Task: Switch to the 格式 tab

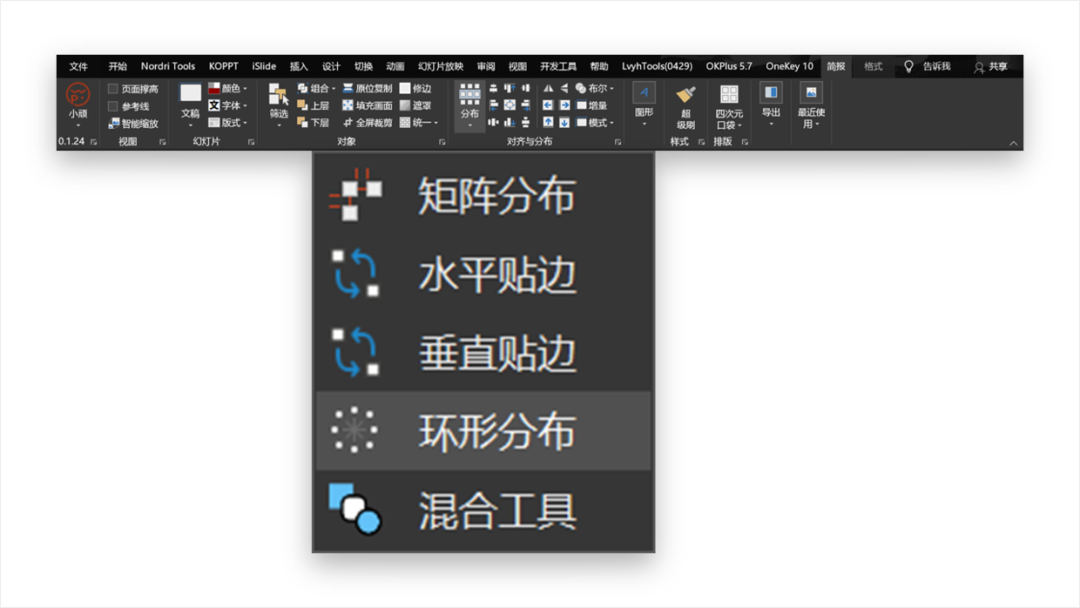Action: pyautogui.click(x=873, y=66)
